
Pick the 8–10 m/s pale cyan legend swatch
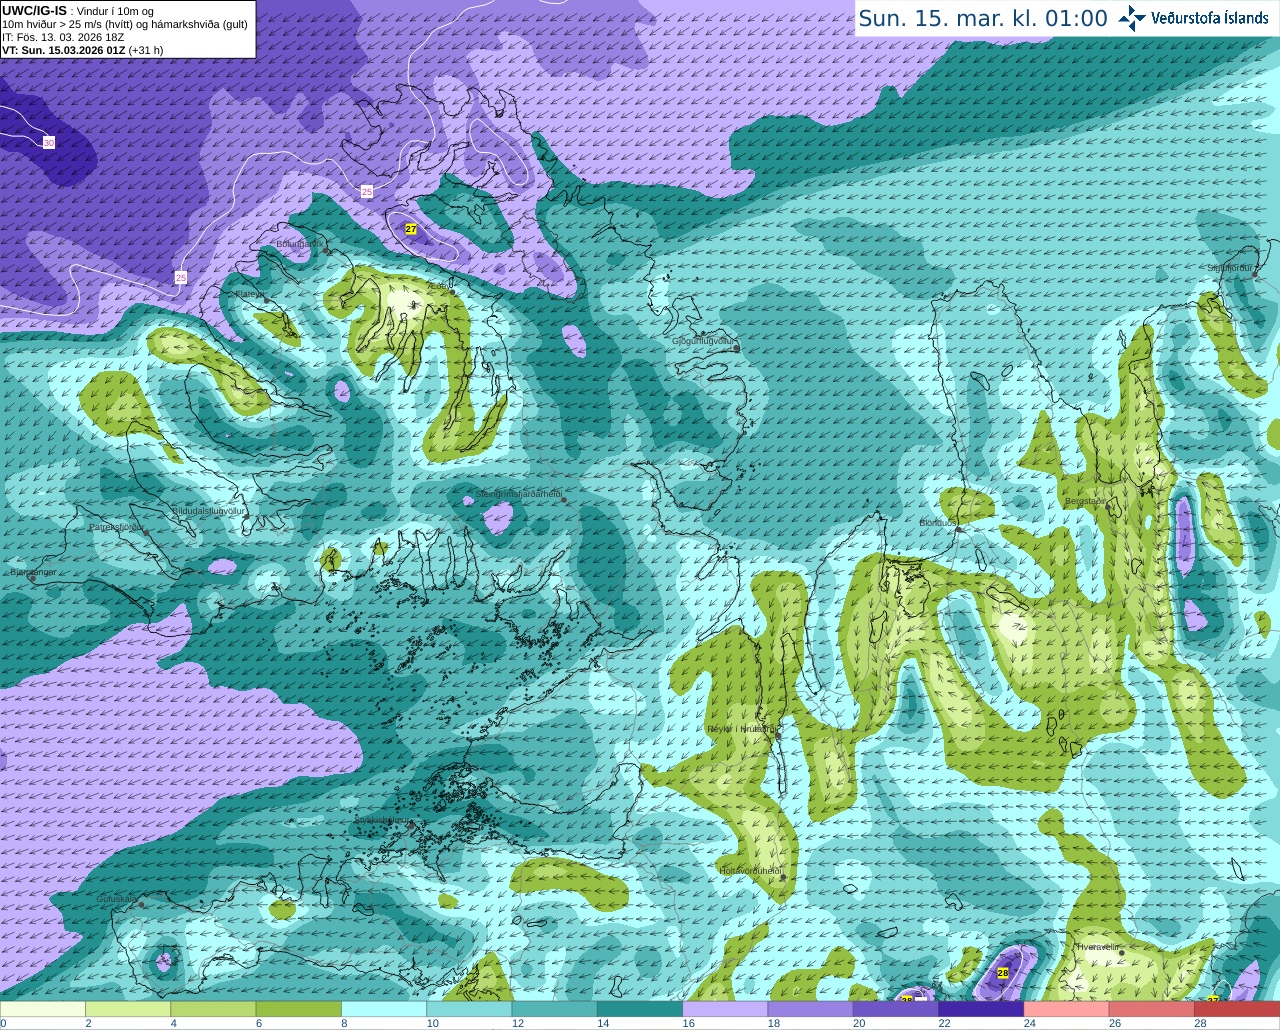(x=384, y=1009)
